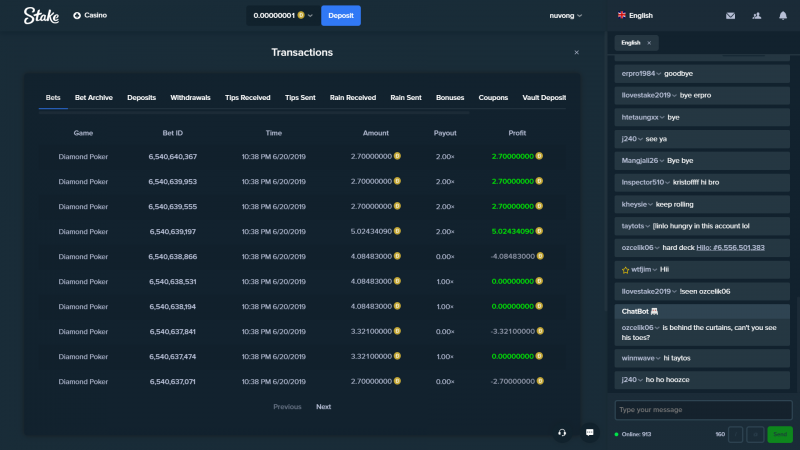
Task: Go to Next page of bets
Action: (x=323, y=407)
